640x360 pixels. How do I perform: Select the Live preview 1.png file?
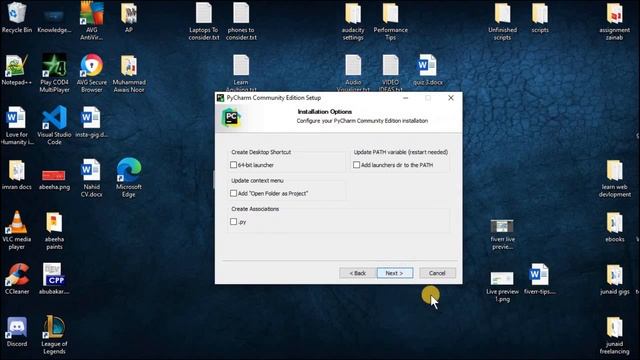[x=502, y=287]
